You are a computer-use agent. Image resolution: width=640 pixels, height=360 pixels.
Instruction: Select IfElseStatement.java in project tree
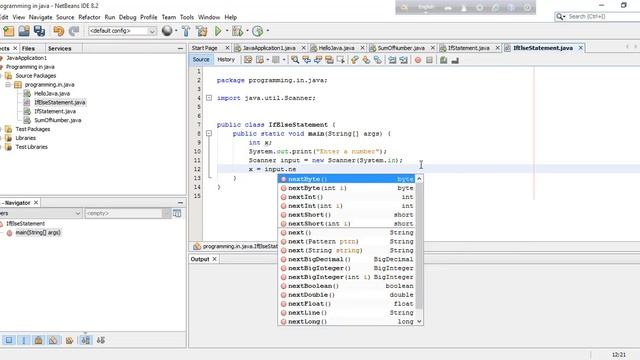(x=60, y=102)
